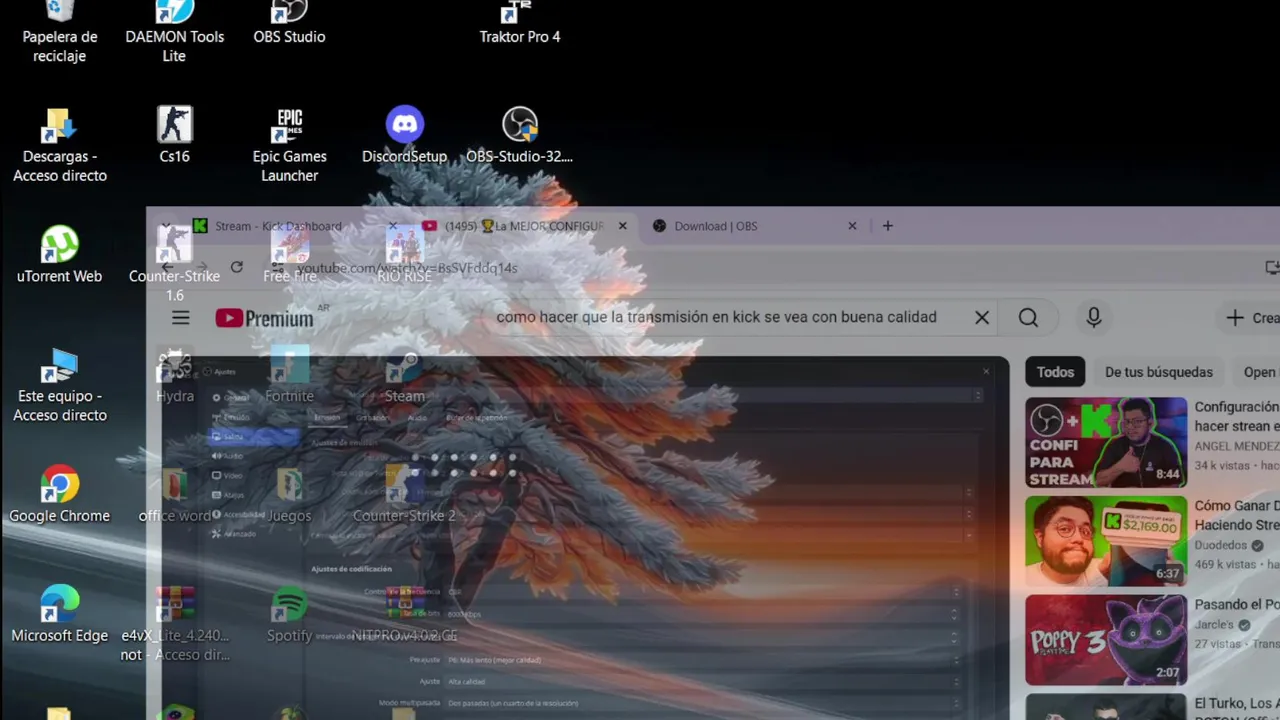Select the Traktor Pro 4 desktop icon
Screen dimensions: 1280x720
519,22
